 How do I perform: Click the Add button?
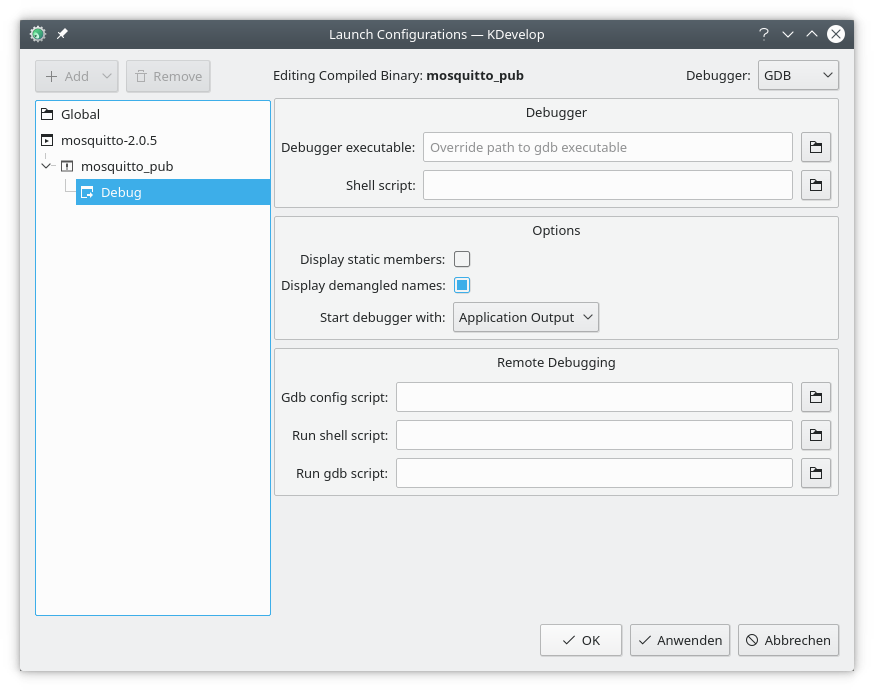tap(67, 76)
